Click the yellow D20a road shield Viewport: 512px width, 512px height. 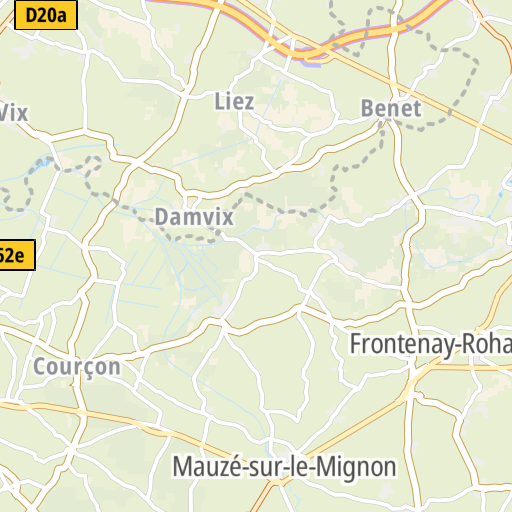[46, 15]
